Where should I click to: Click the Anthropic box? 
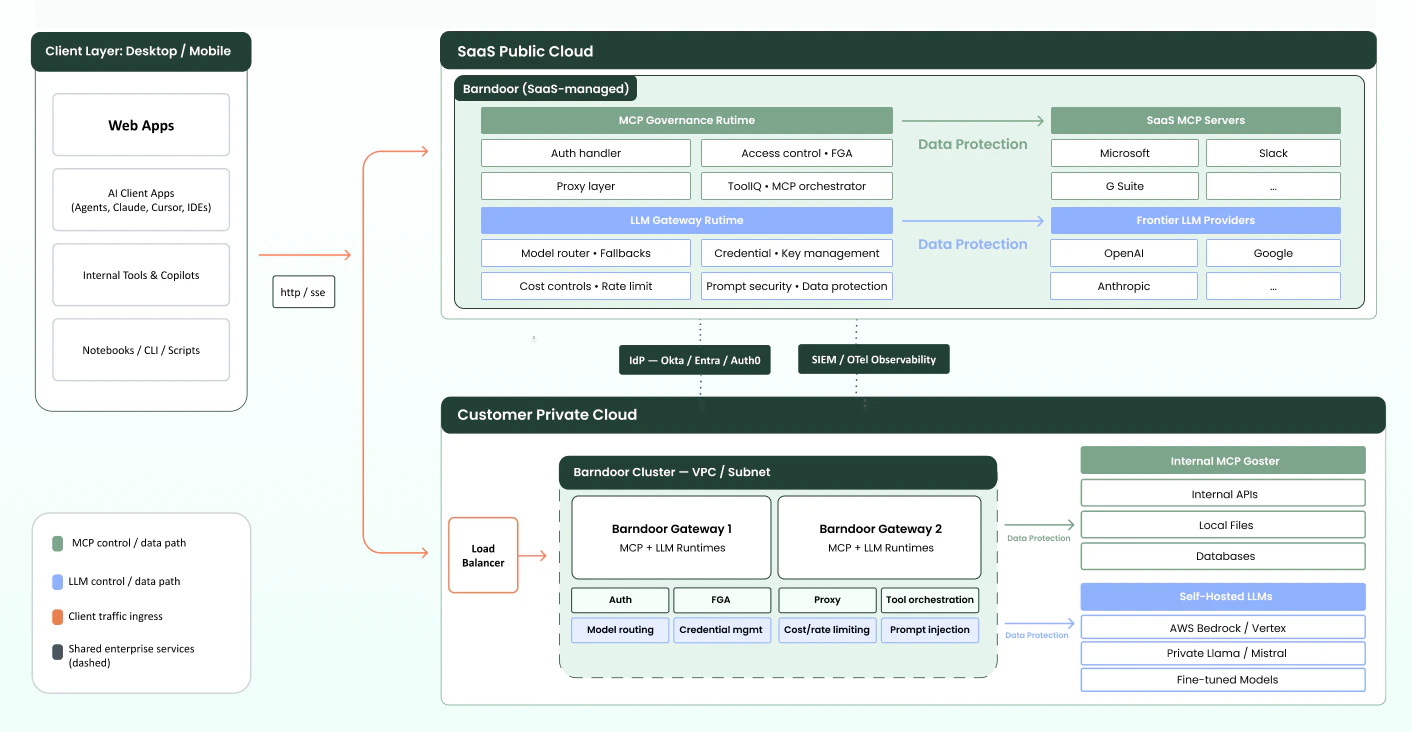[x=1125, y=286]
